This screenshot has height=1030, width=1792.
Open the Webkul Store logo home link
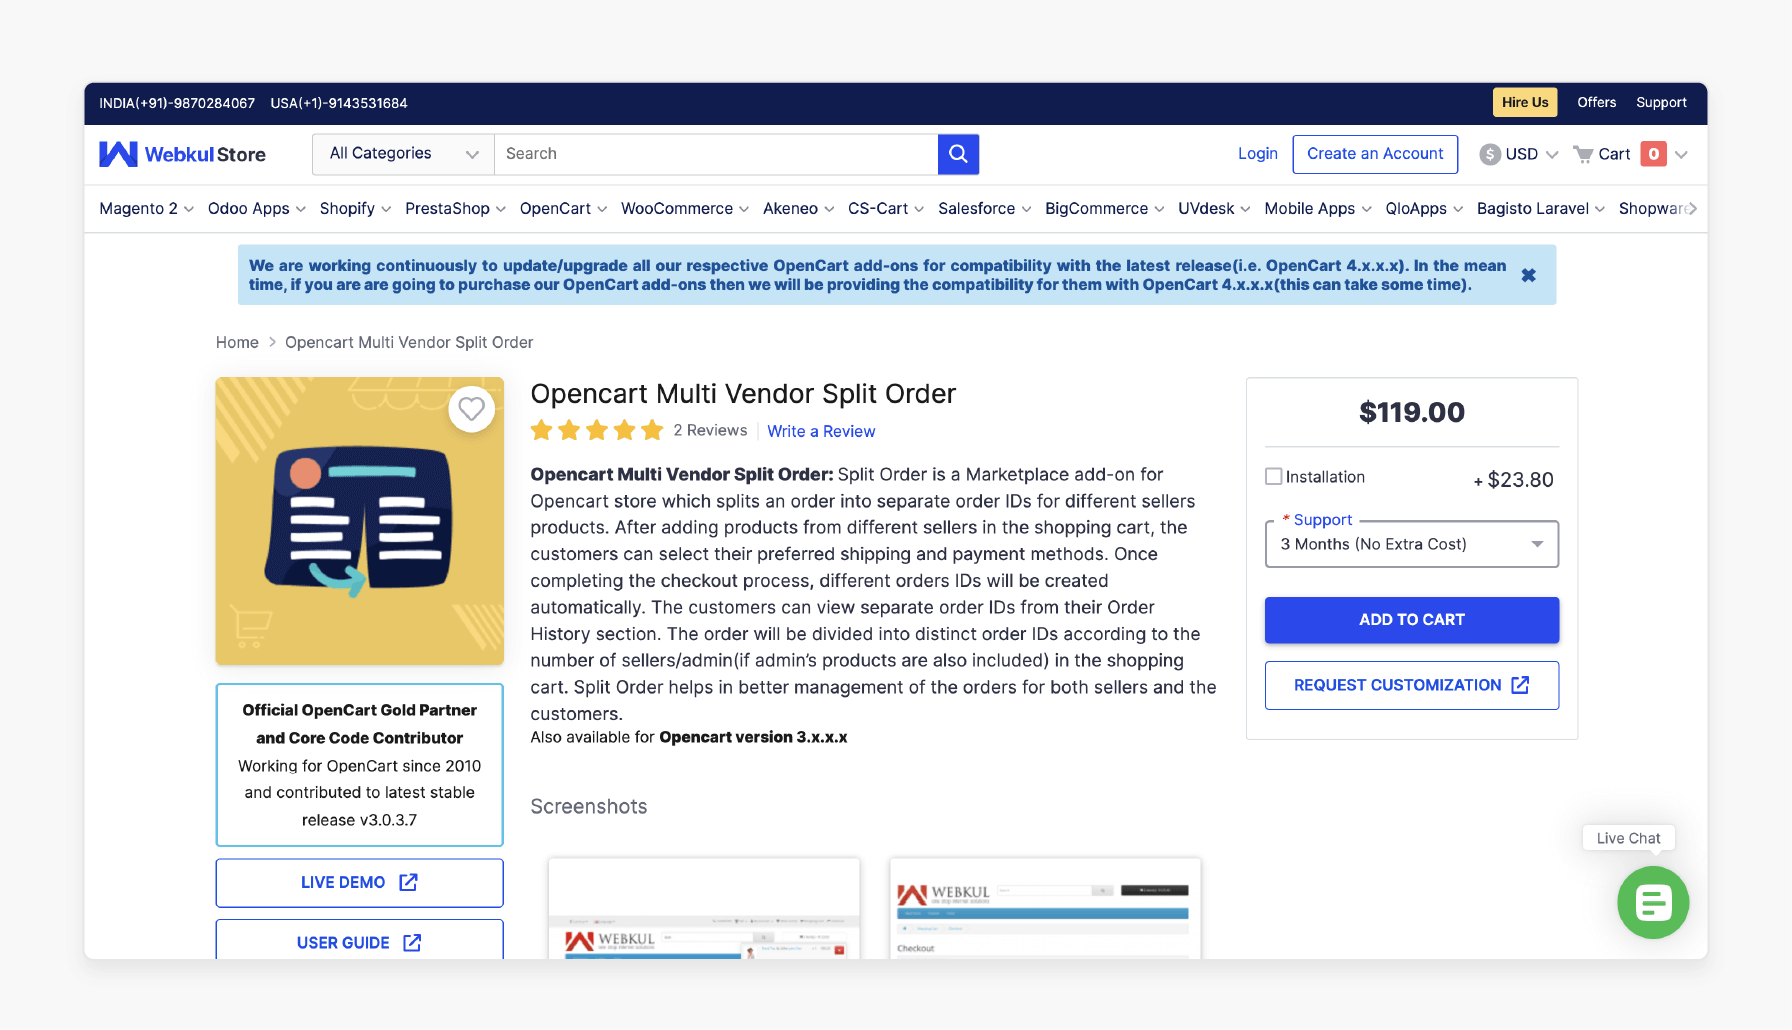(182, 154)
